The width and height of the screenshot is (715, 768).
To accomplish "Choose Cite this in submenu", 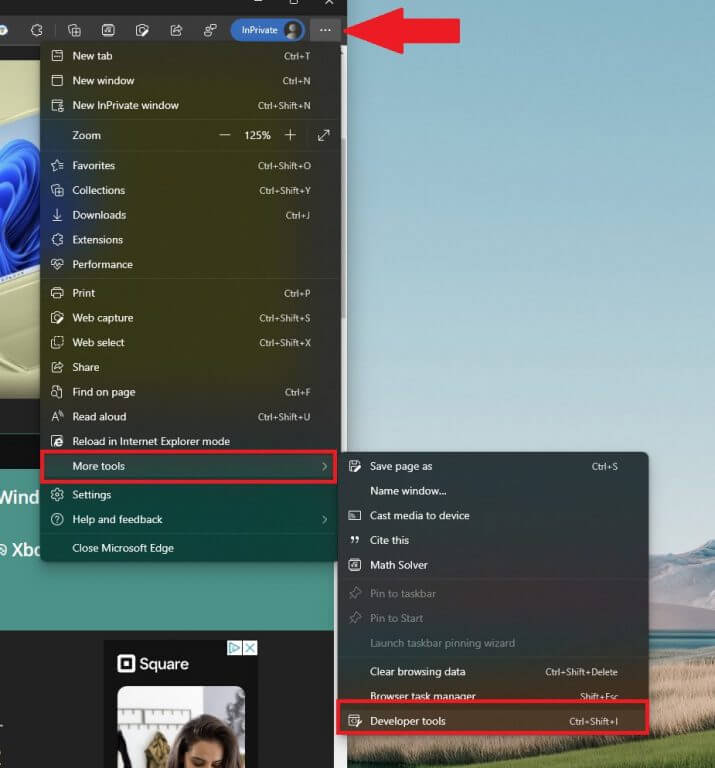I will (494, 540).
